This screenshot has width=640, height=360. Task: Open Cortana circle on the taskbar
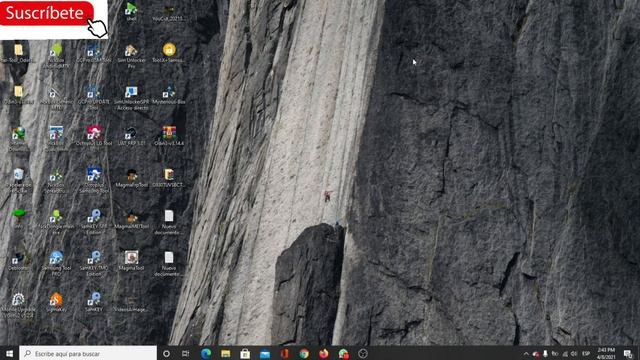[x=166, y=353]
